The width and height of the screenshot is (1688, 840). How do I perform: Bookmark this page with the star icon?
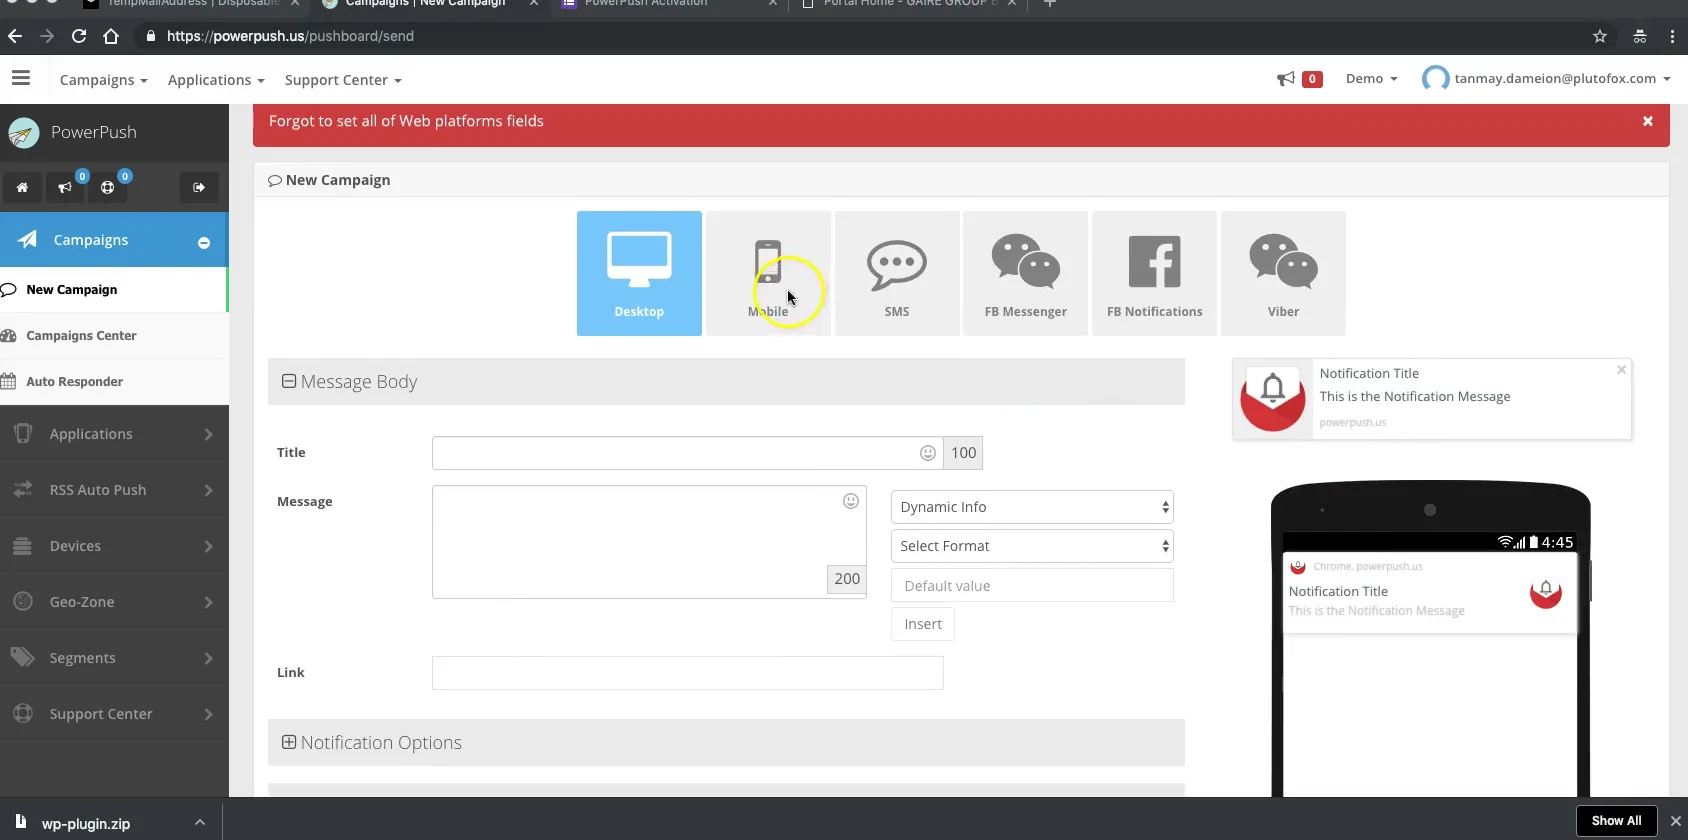click(x=1600, y=36)
